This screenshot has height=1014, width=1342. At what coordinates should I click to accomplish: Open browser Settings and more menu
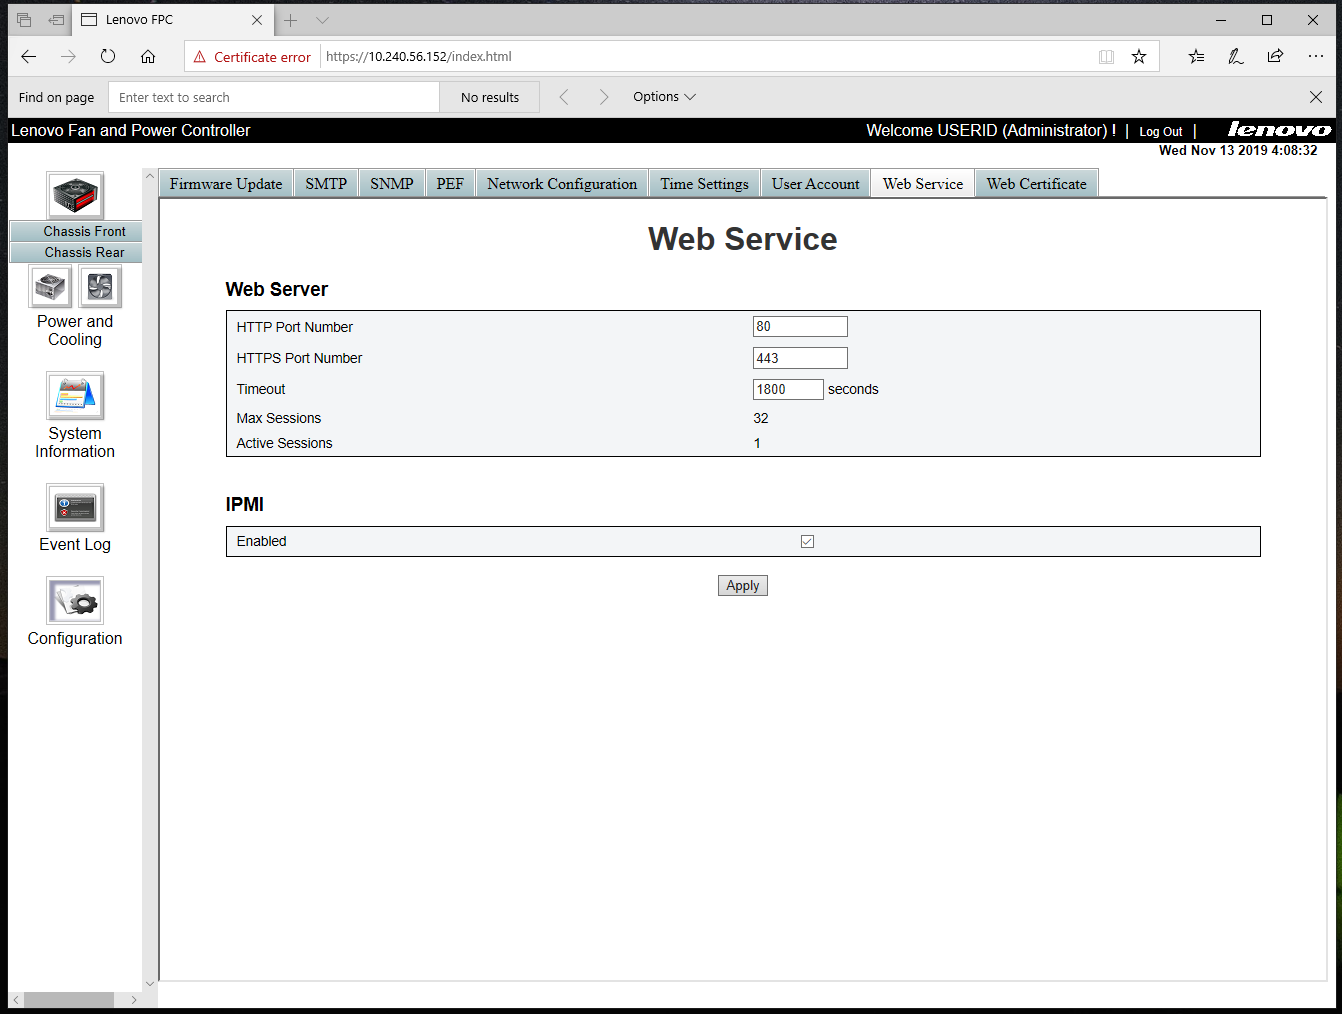tap(1315, 57)
